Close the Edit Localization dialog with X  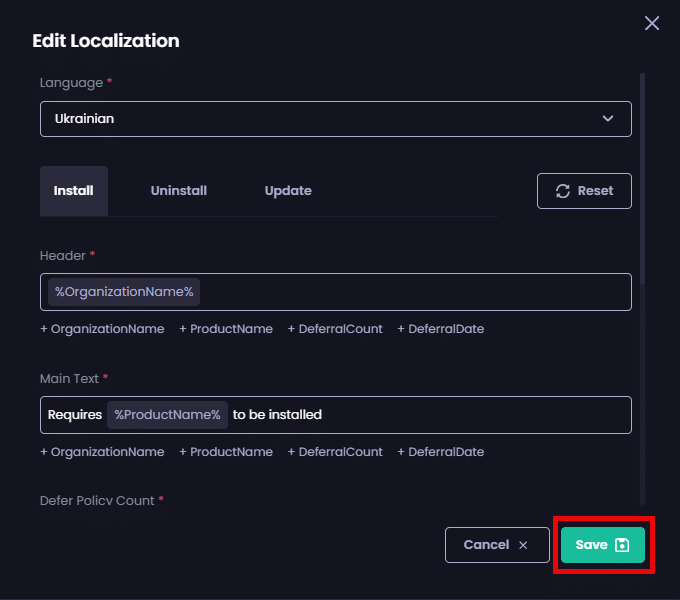[x=652, y=23]
